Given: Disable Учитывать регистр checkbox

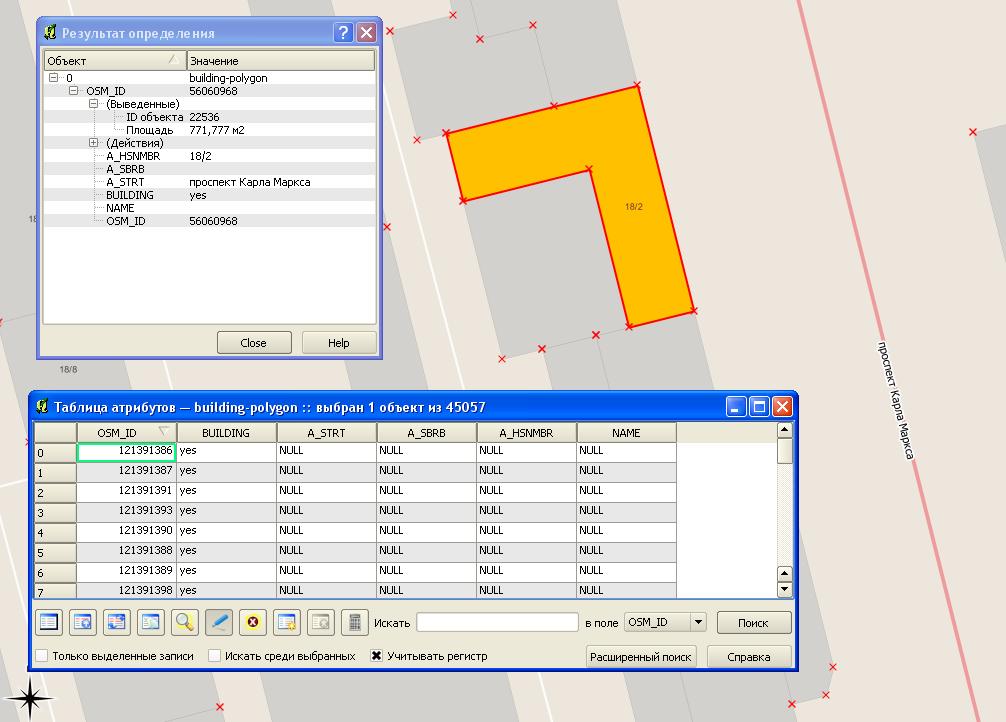Looking at the screenshot, I should pos(377,657).
